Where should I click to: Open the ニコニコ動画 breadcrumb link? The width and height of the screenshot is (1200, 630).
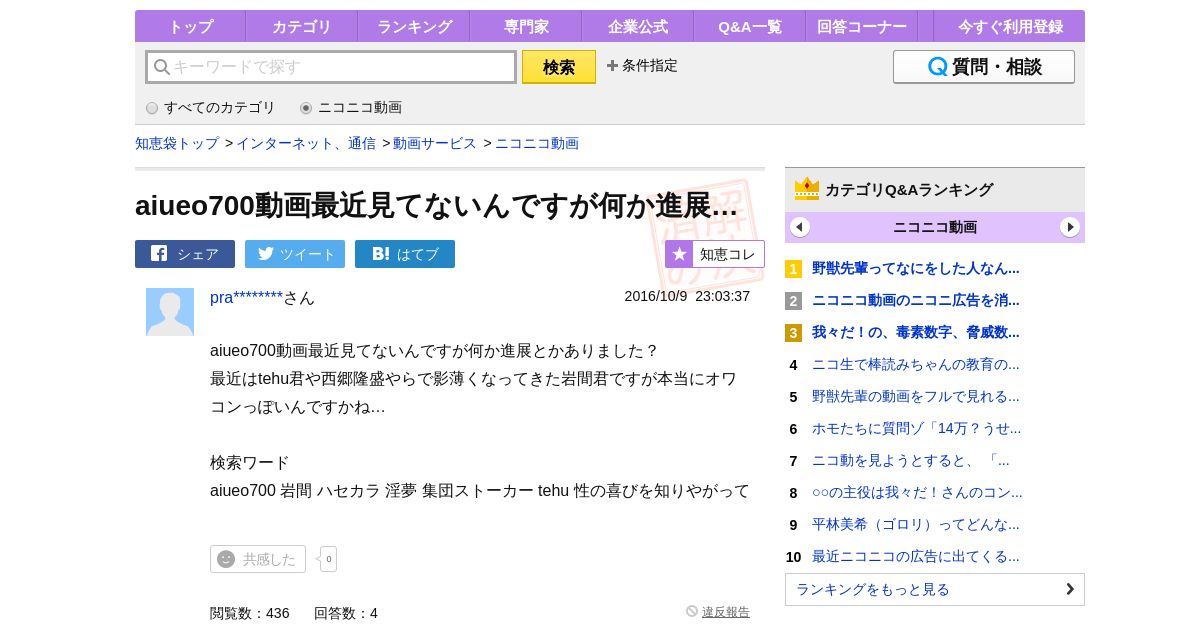[x=537, y=143]
